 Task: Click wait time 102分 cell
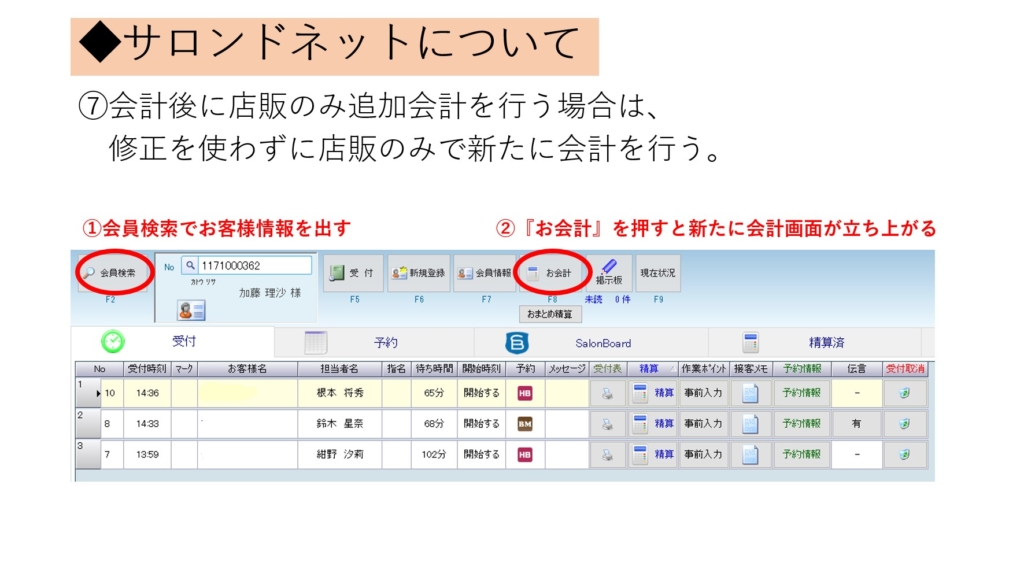[434, 455]
